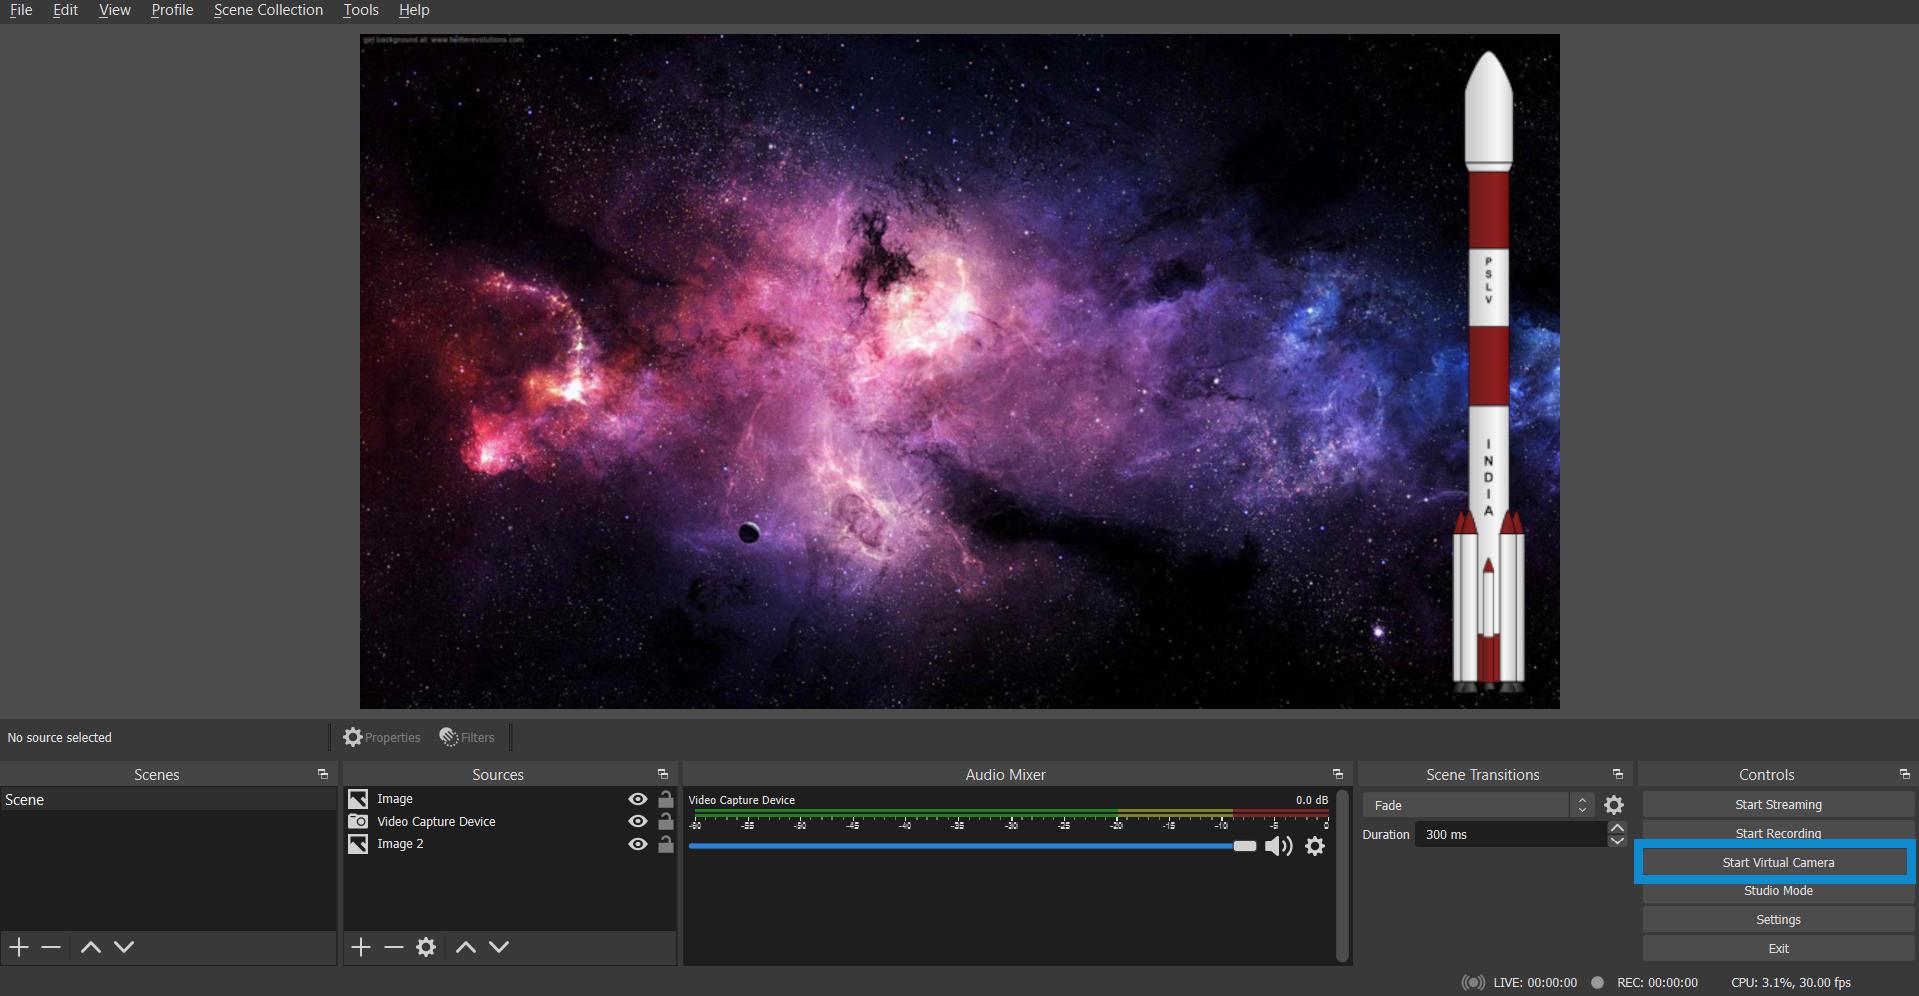Viewport: 1919px width, 996px height.
Task: Click the Image source type icon
Action: click(358, 799)
